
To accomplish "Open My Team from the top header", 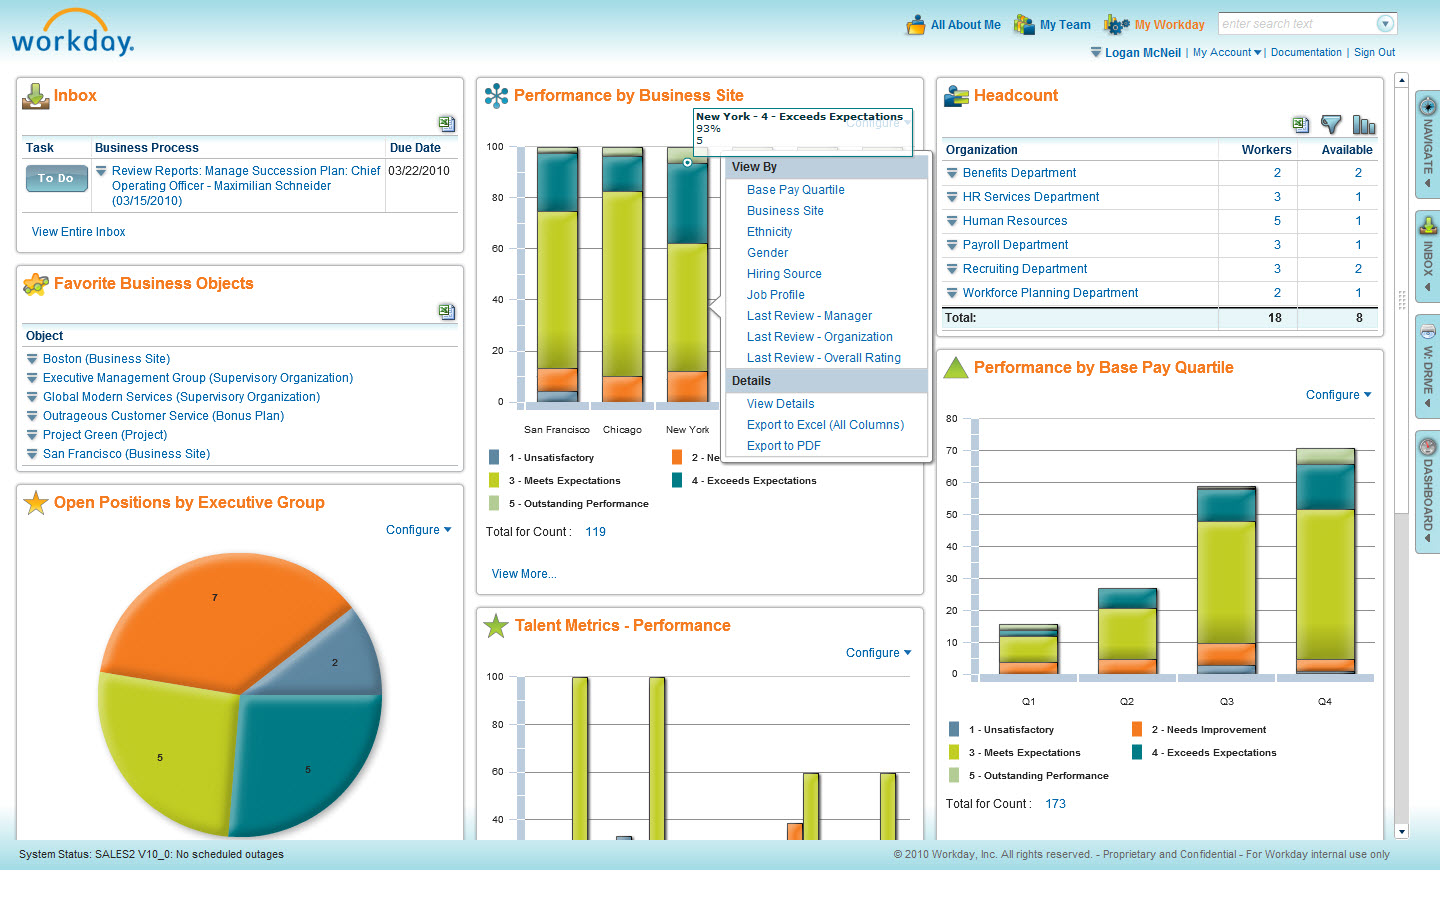I will 1063,24.
